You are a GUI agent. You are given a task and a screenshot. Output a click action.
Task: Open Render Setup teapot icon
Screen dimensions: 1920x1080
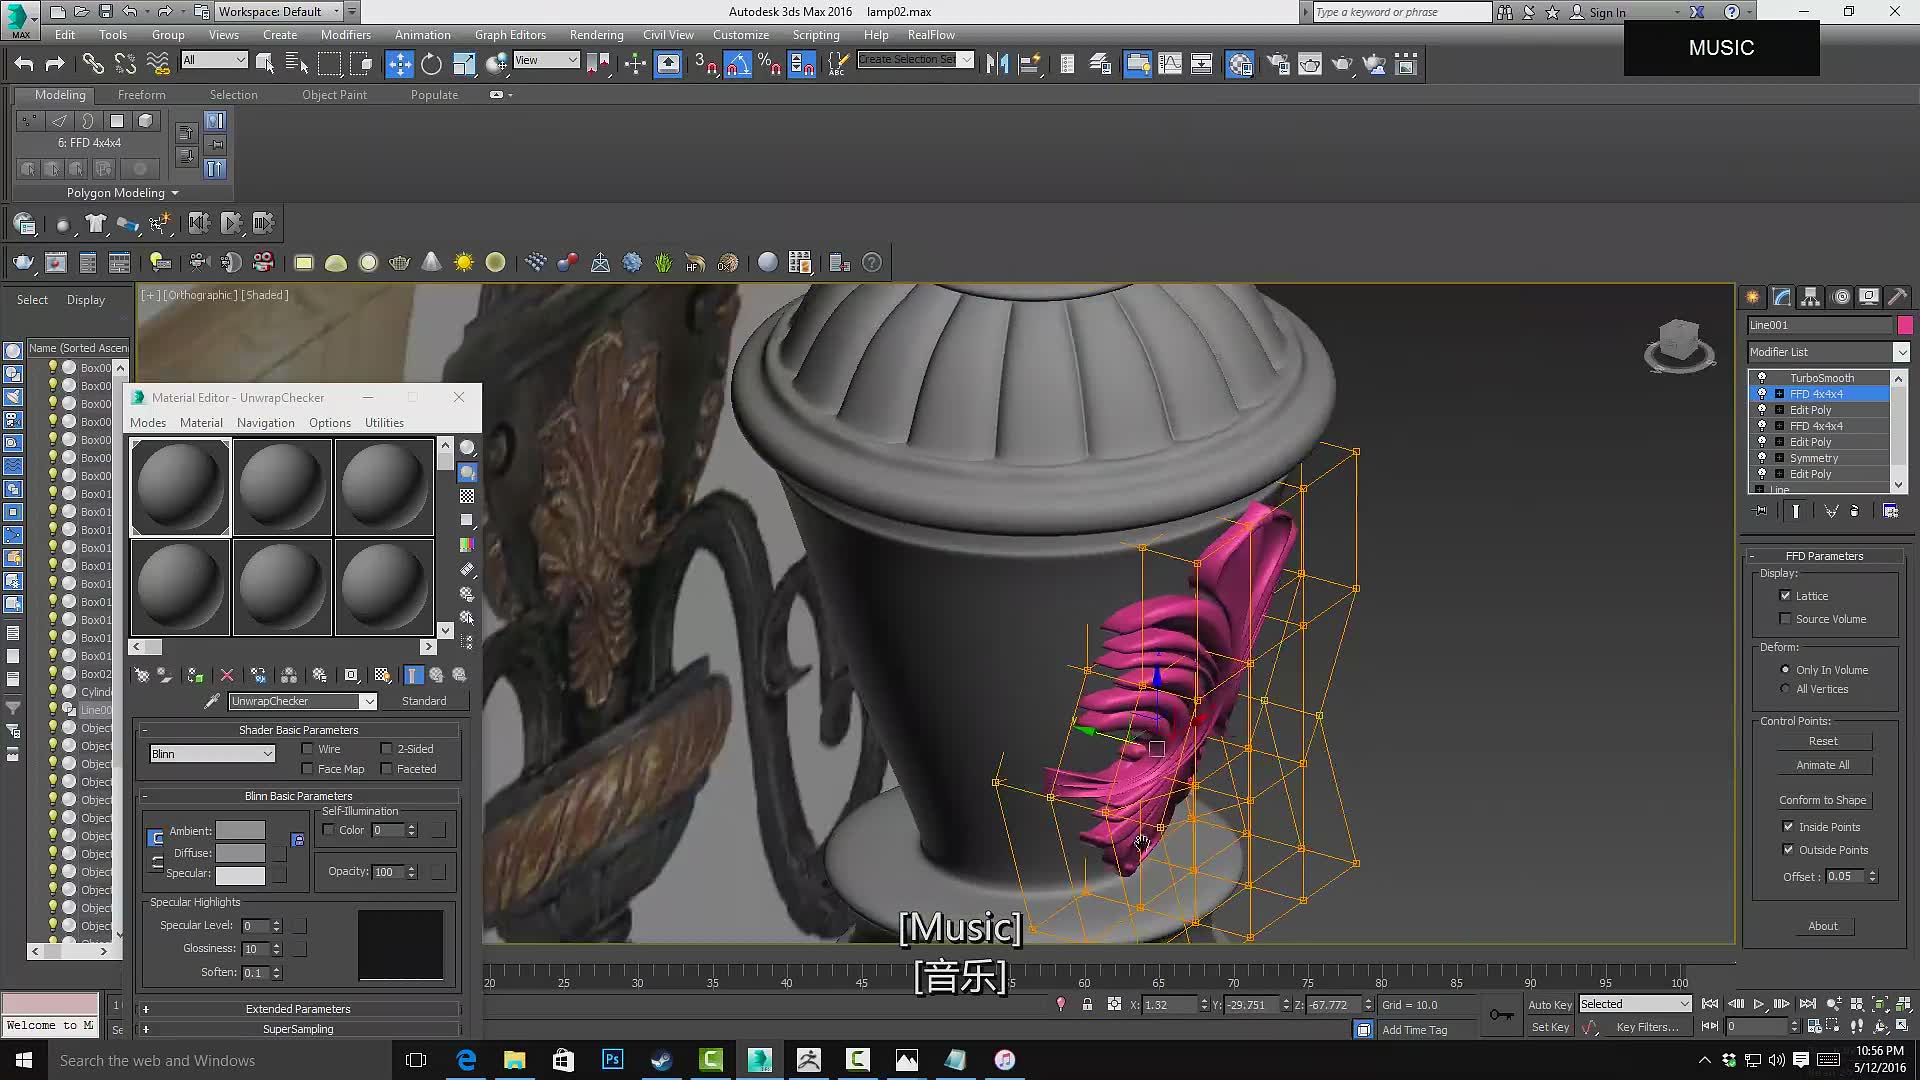[x=1277, y=65]
